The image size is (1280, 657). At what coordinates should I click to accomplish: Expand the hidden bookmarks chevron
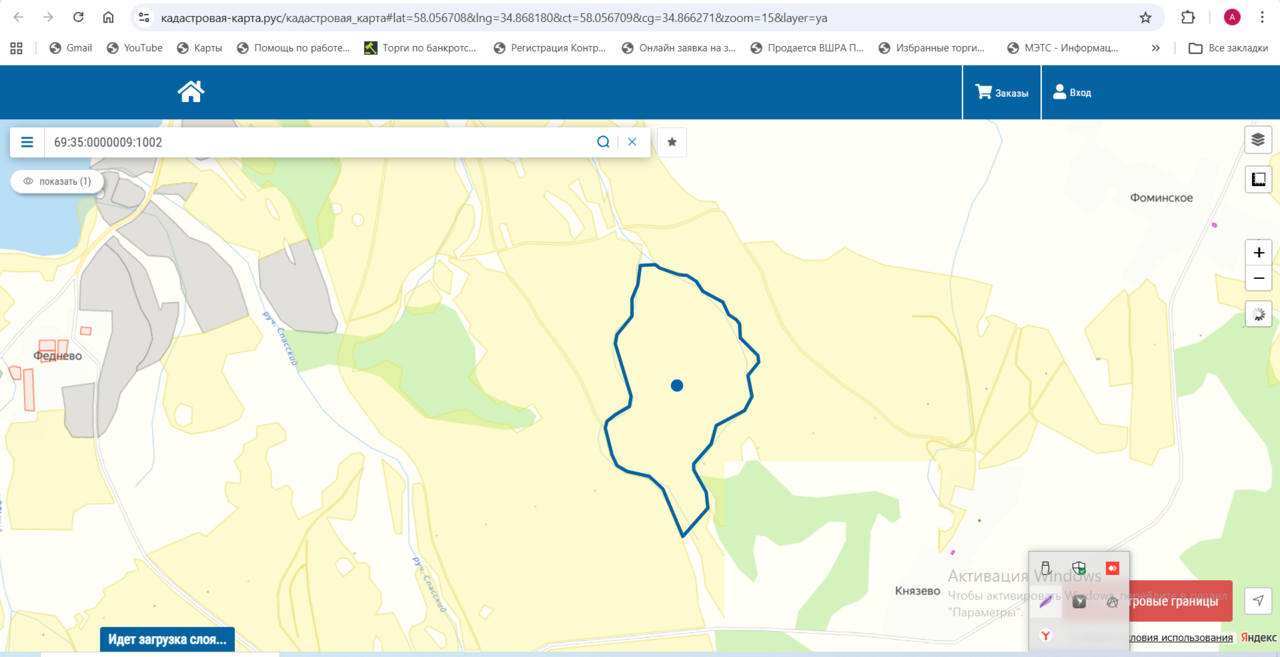1156,48
